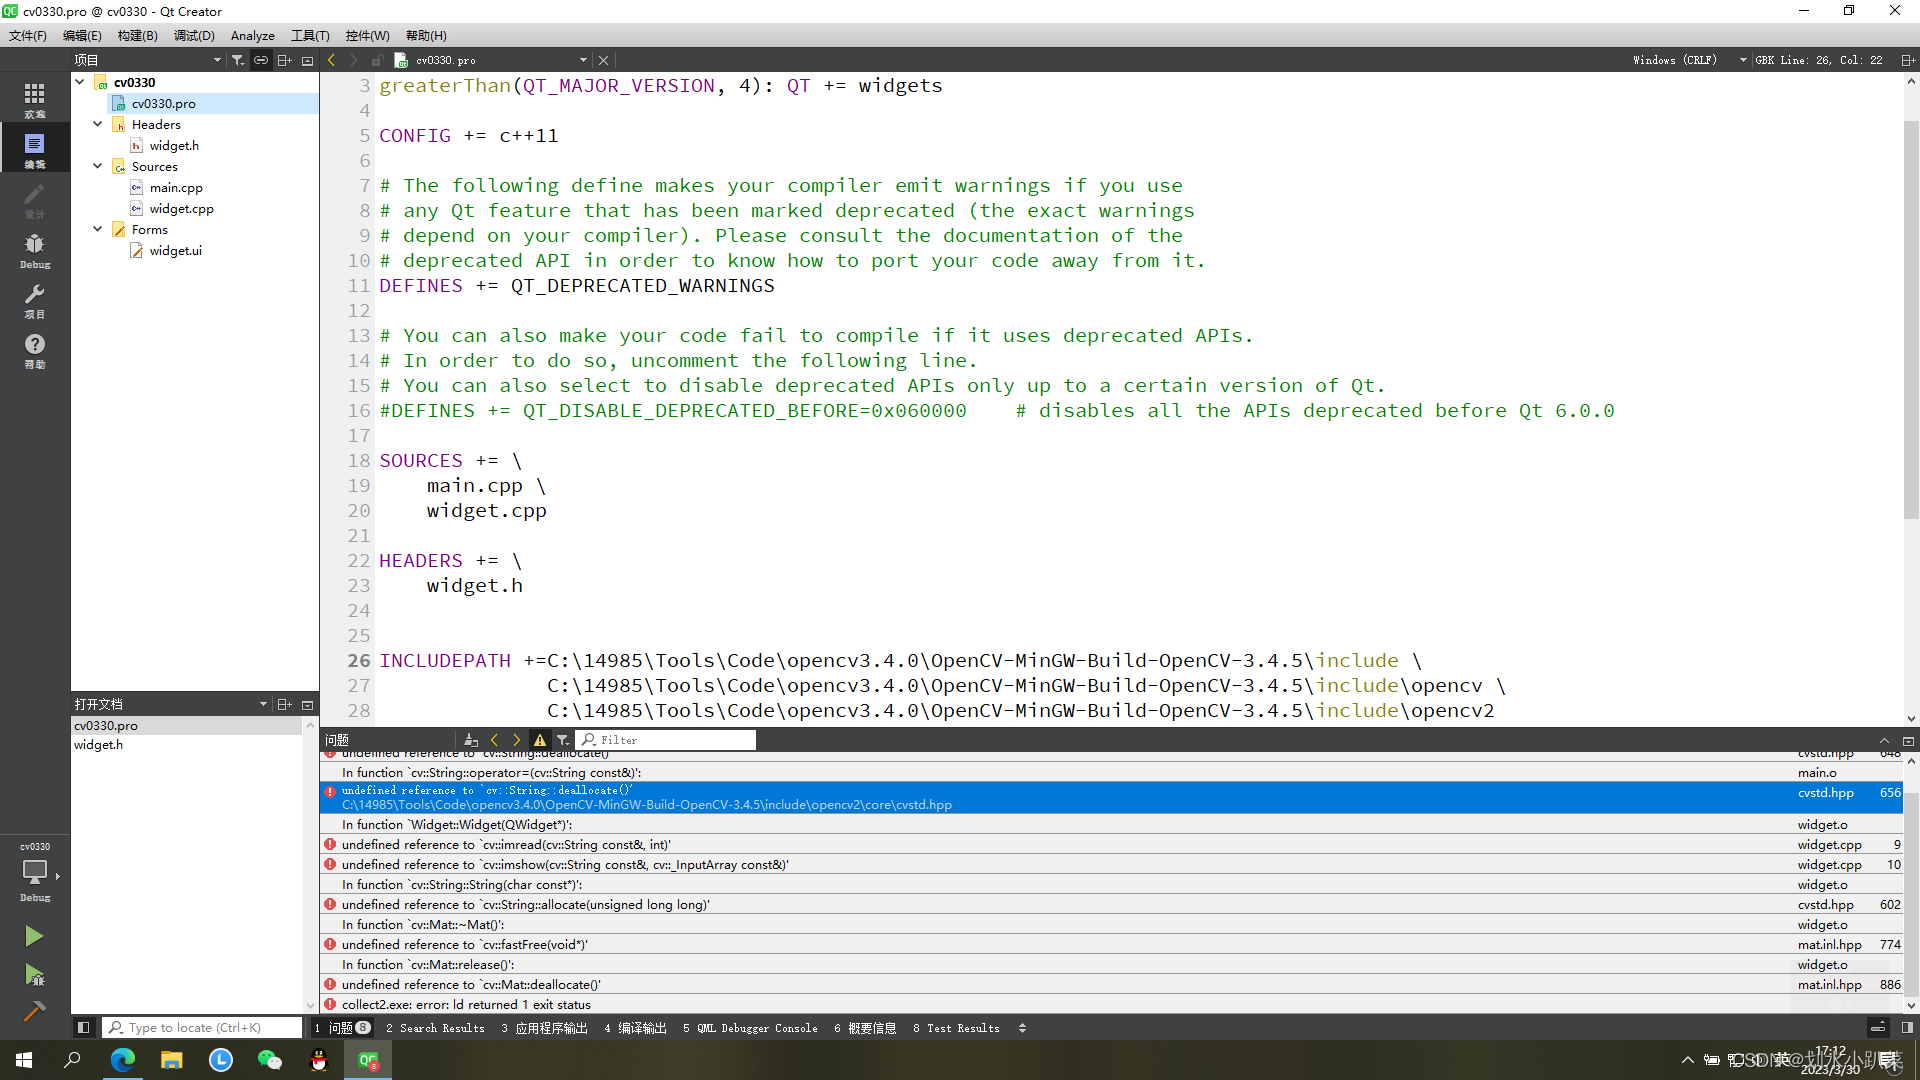Click the Build hammer icon
The width and height of the screenshot is (1920, 1080).
[33, 1012]
